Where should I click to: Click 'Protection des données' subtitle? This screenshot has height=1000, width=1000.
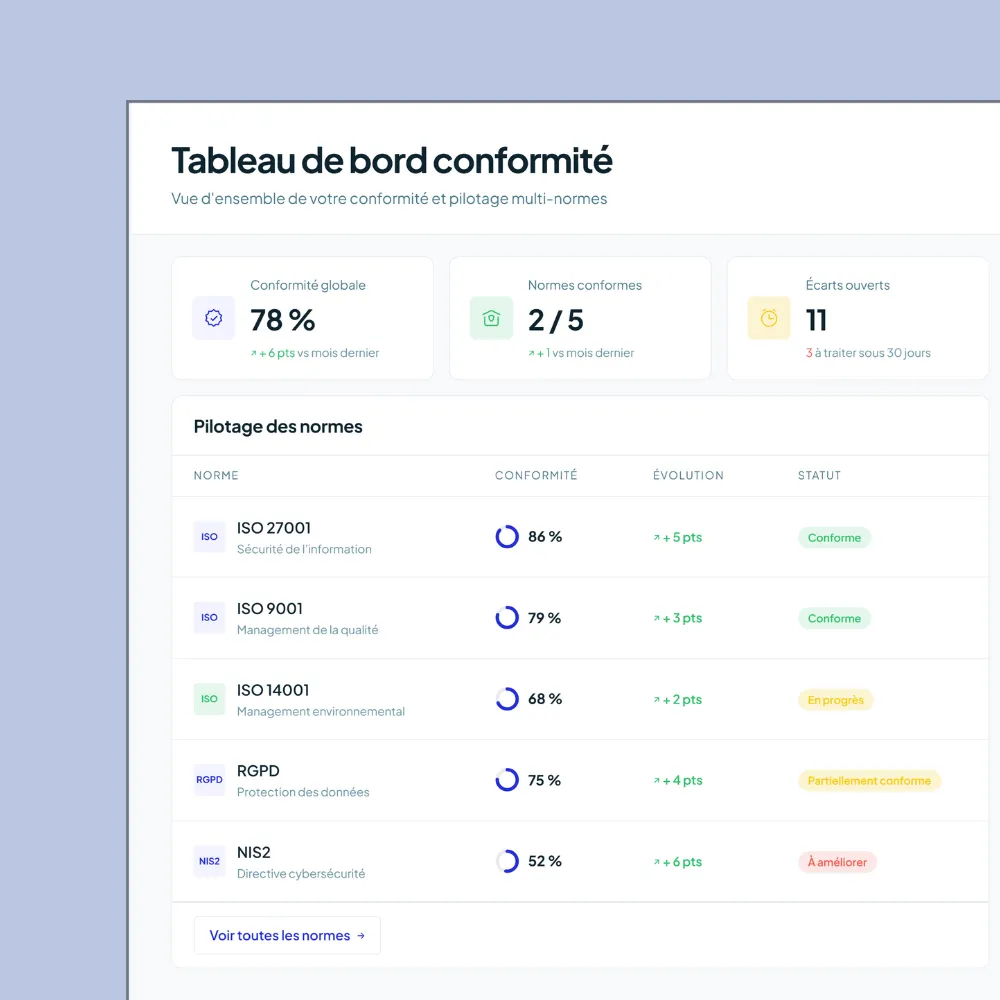click(x=303, y=792)
